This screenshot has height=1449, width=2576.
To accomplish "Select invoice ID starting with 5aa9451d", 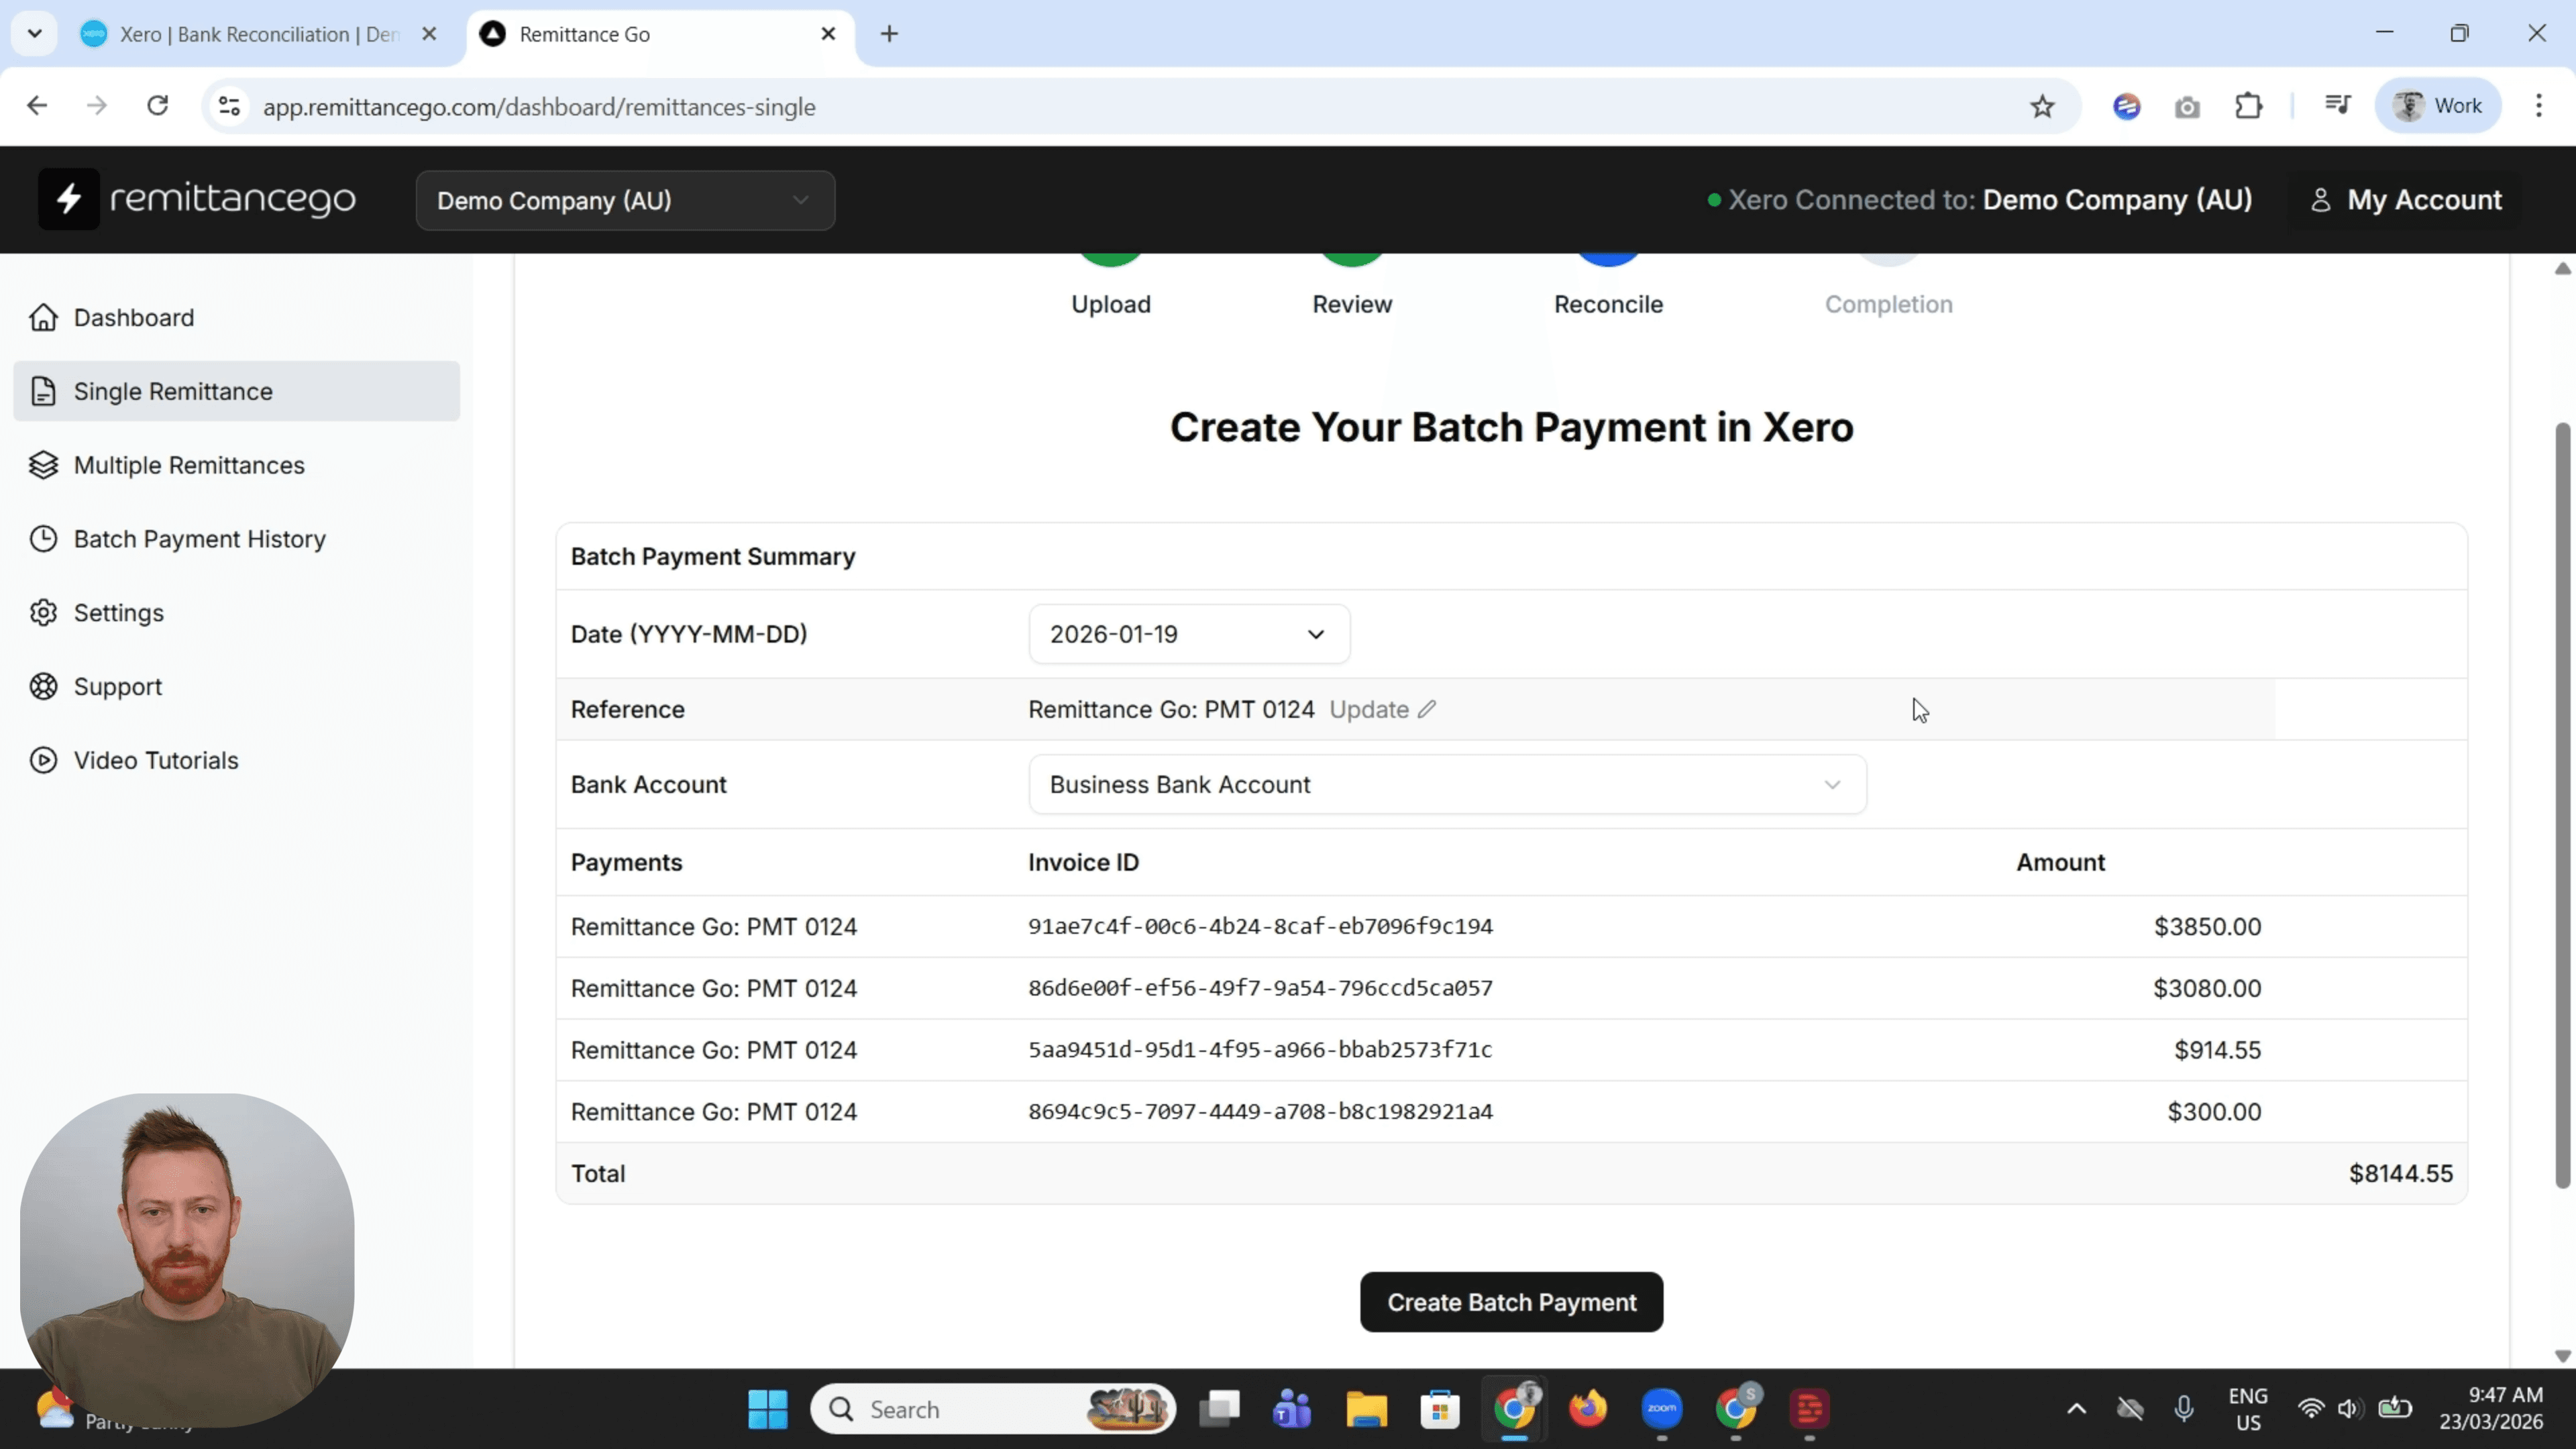I will coord(1260,1050).
